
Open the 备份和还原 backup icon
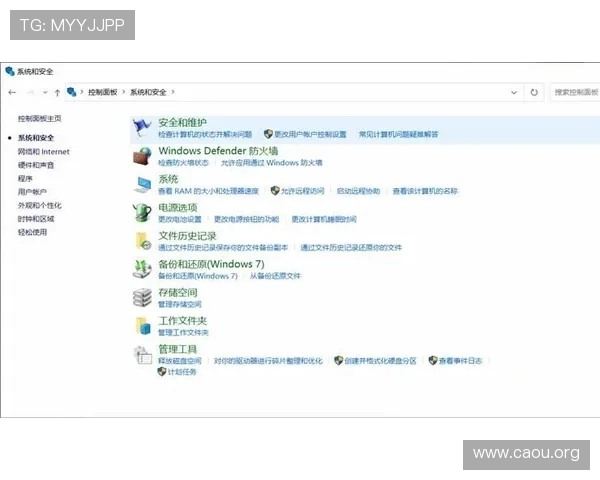point(142,269)
